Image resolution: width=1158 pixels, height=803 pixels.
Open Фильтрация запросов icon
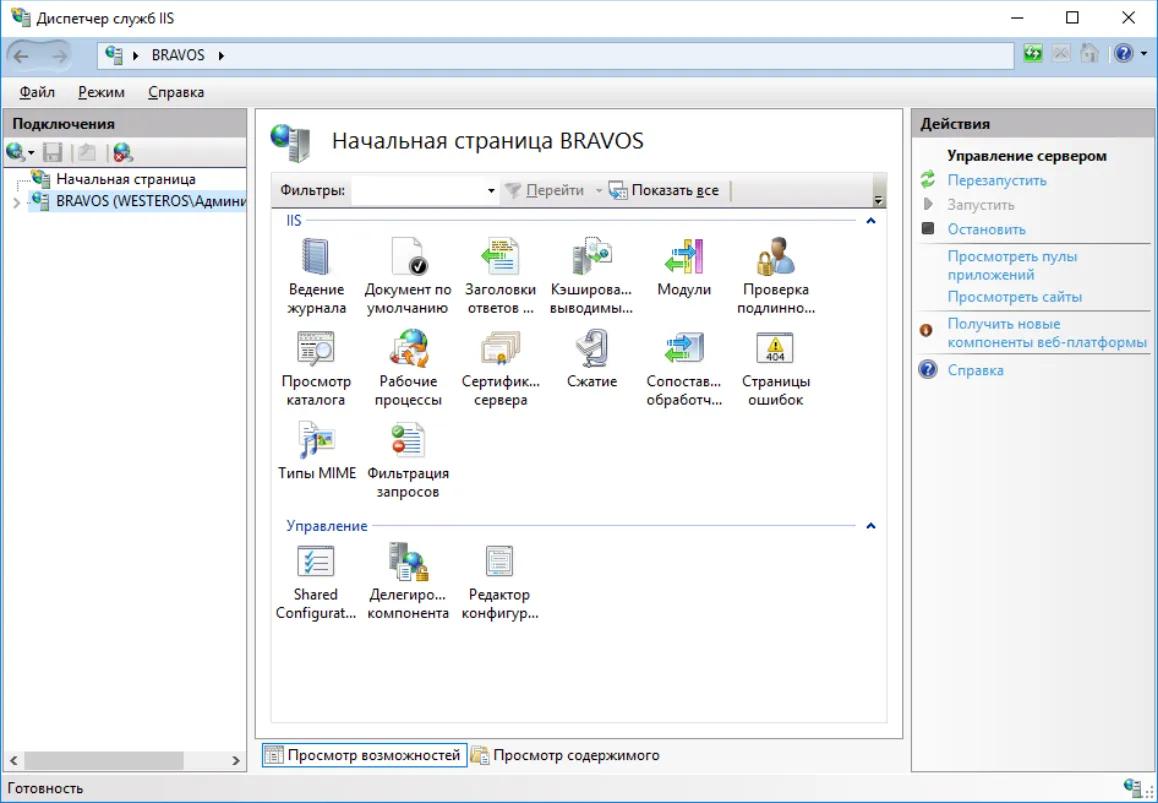coord(408,459)
